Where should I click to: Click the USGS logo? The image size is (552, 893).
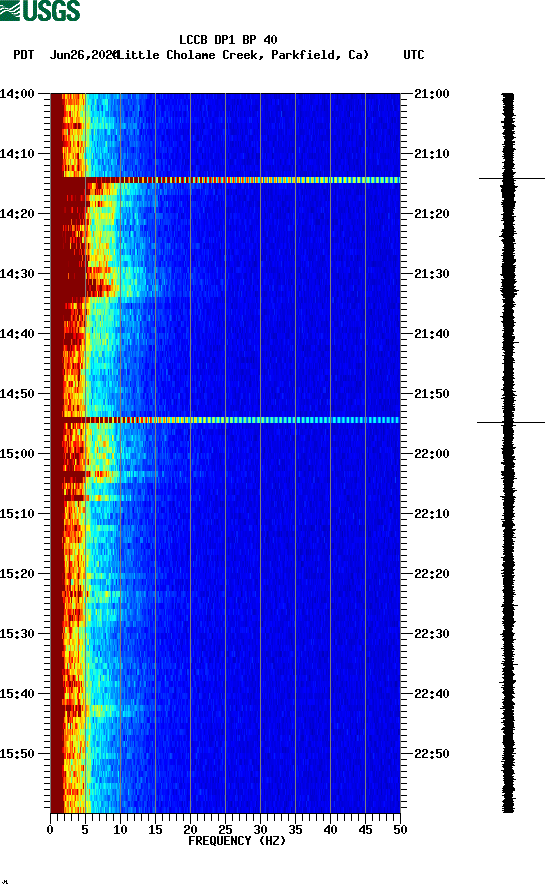[x=40, y=10]
